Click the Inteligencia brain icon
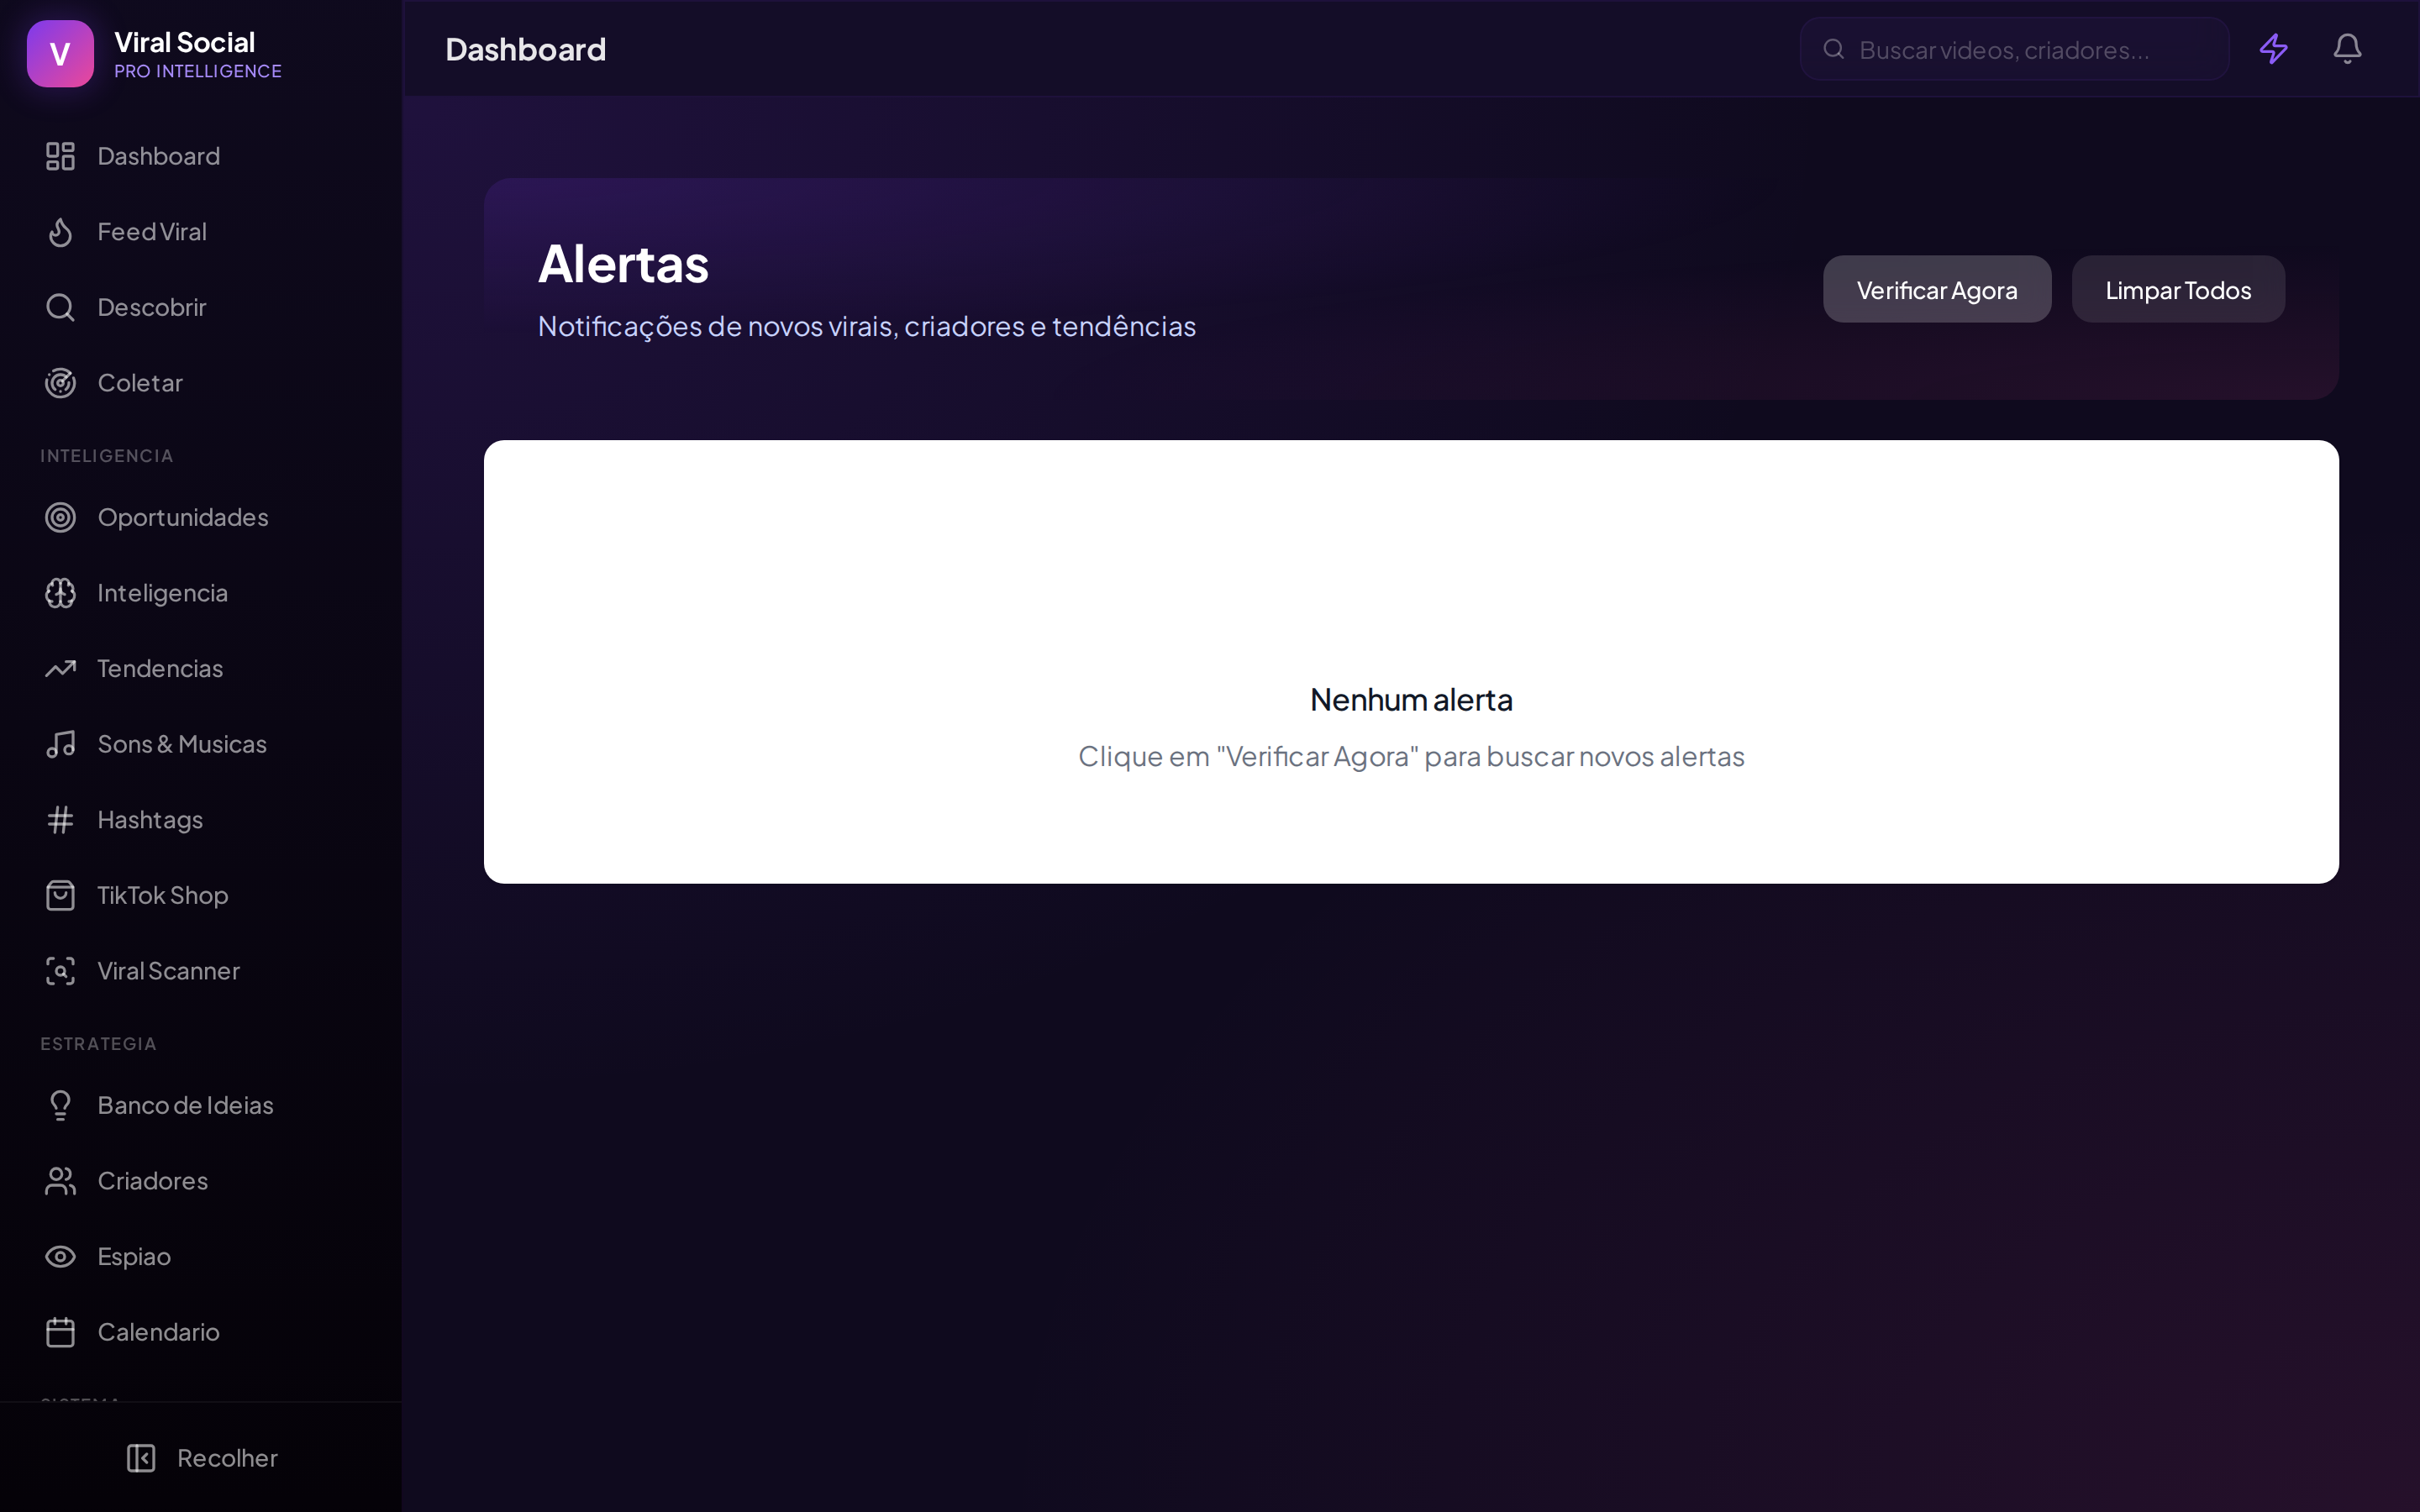Viewport: 2420px width, 1512px height. pos(60,593)
